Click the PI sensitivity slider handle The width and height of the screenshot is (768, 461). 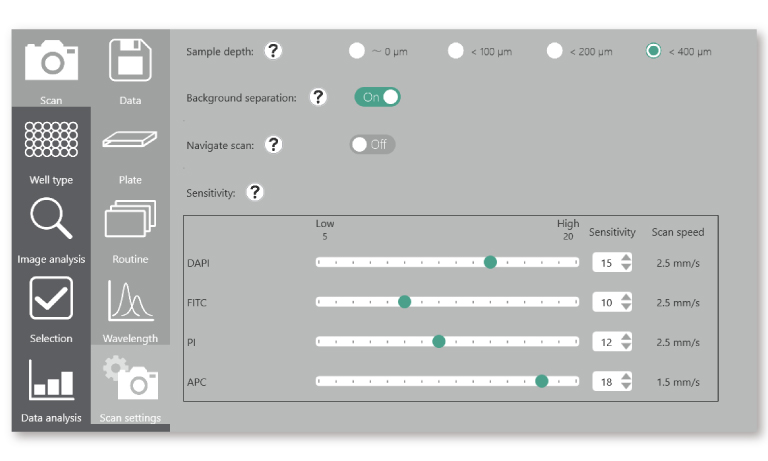point(438,341)
